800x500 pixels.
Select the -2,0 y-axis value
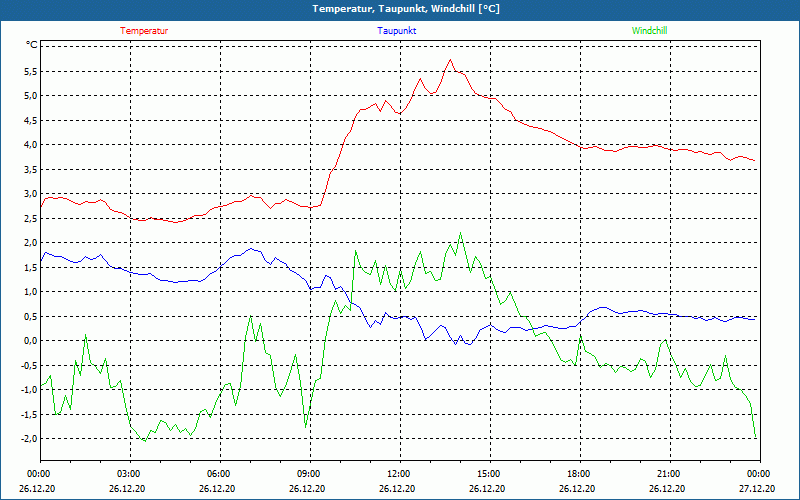[30, 439]
